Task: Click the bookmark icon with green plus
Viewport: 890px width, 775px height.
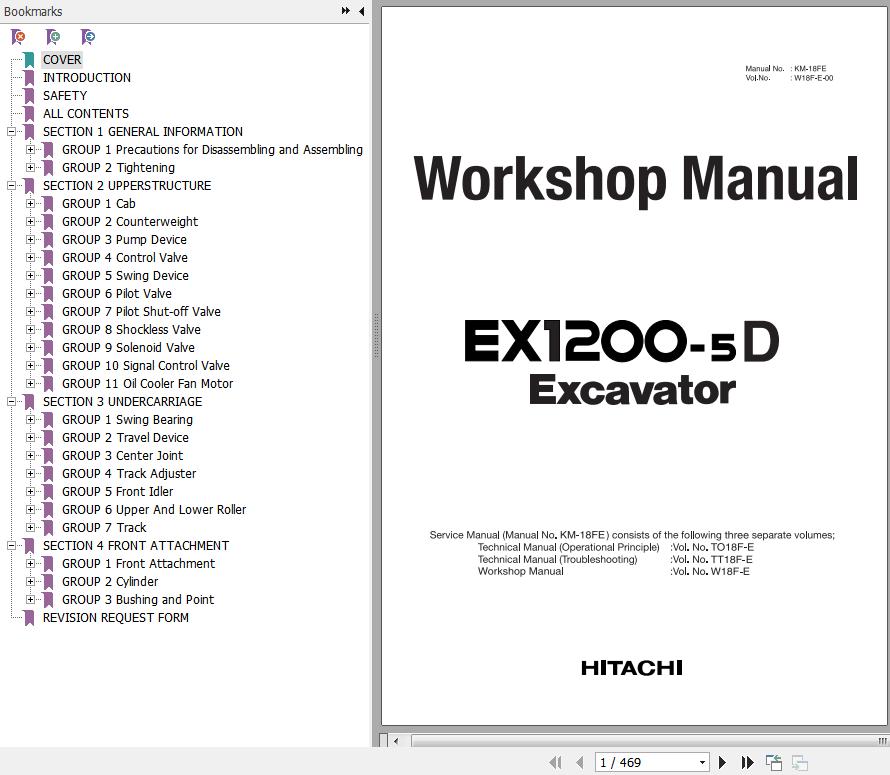Action: tap(53, 37)
